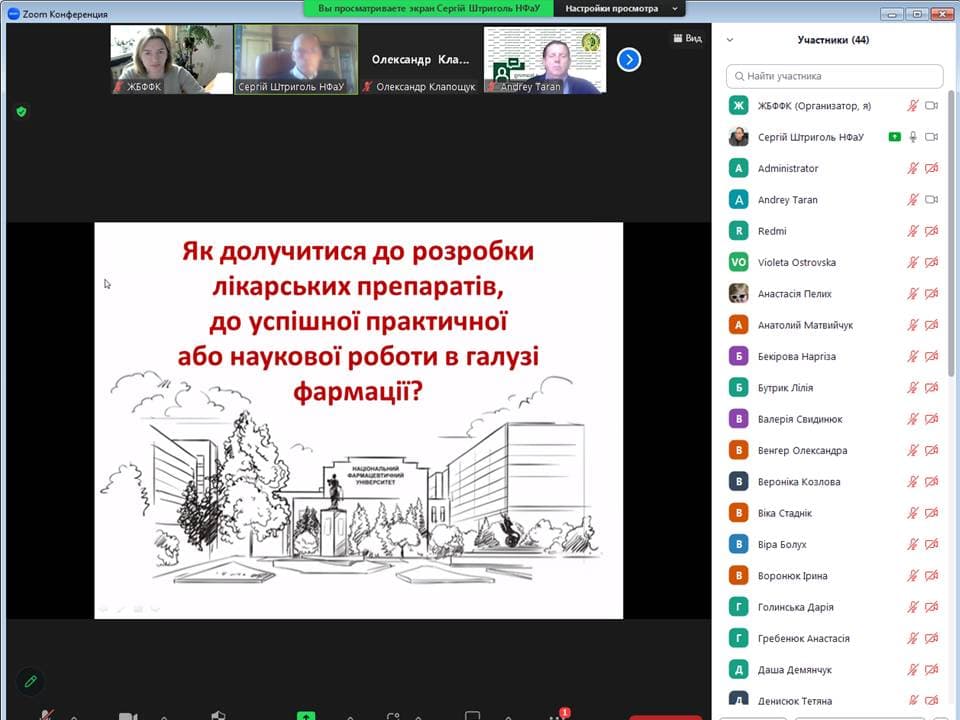Click the photo avatar of Сергій Штриголь НФаУ

click(x=738, y=137)
